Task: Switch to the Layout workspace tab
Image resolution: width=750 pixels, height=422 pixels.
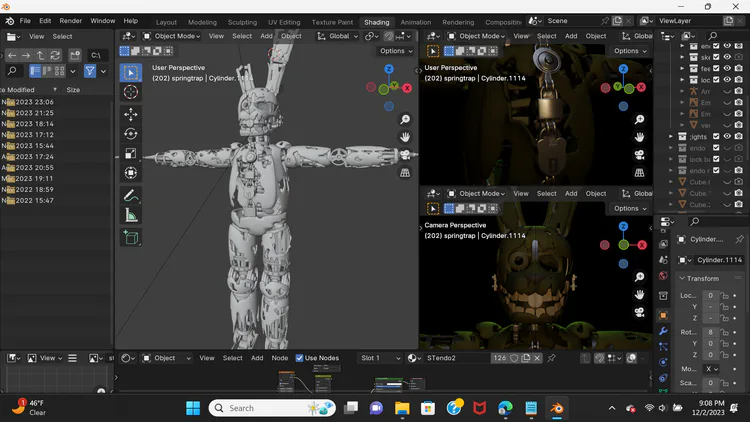Action: tap(166, 22)
